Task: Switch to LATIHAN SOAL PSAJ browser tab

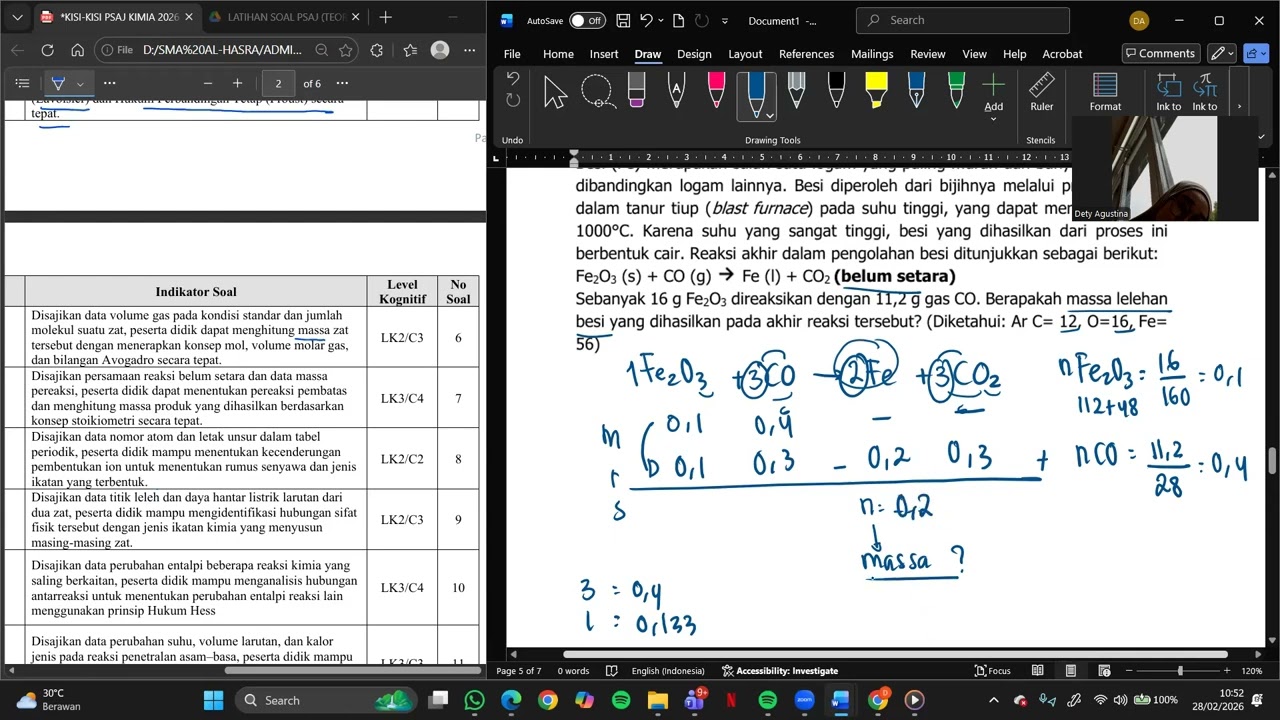Action: click(x=284, y=17)
